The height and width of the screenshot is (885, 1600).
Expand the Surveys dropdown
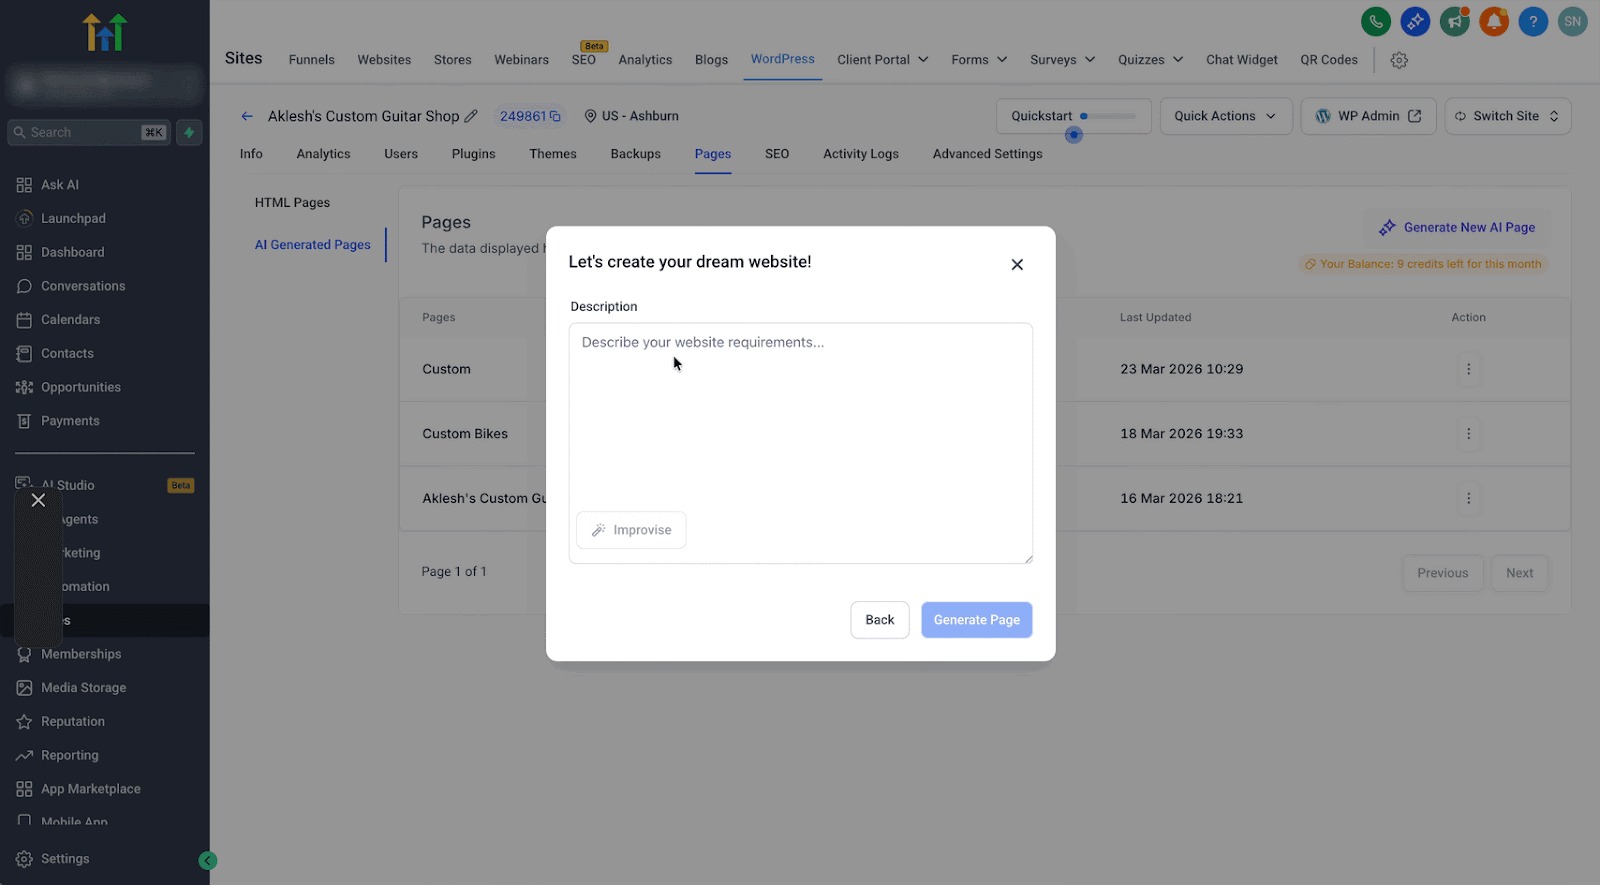click(1062, 60)
